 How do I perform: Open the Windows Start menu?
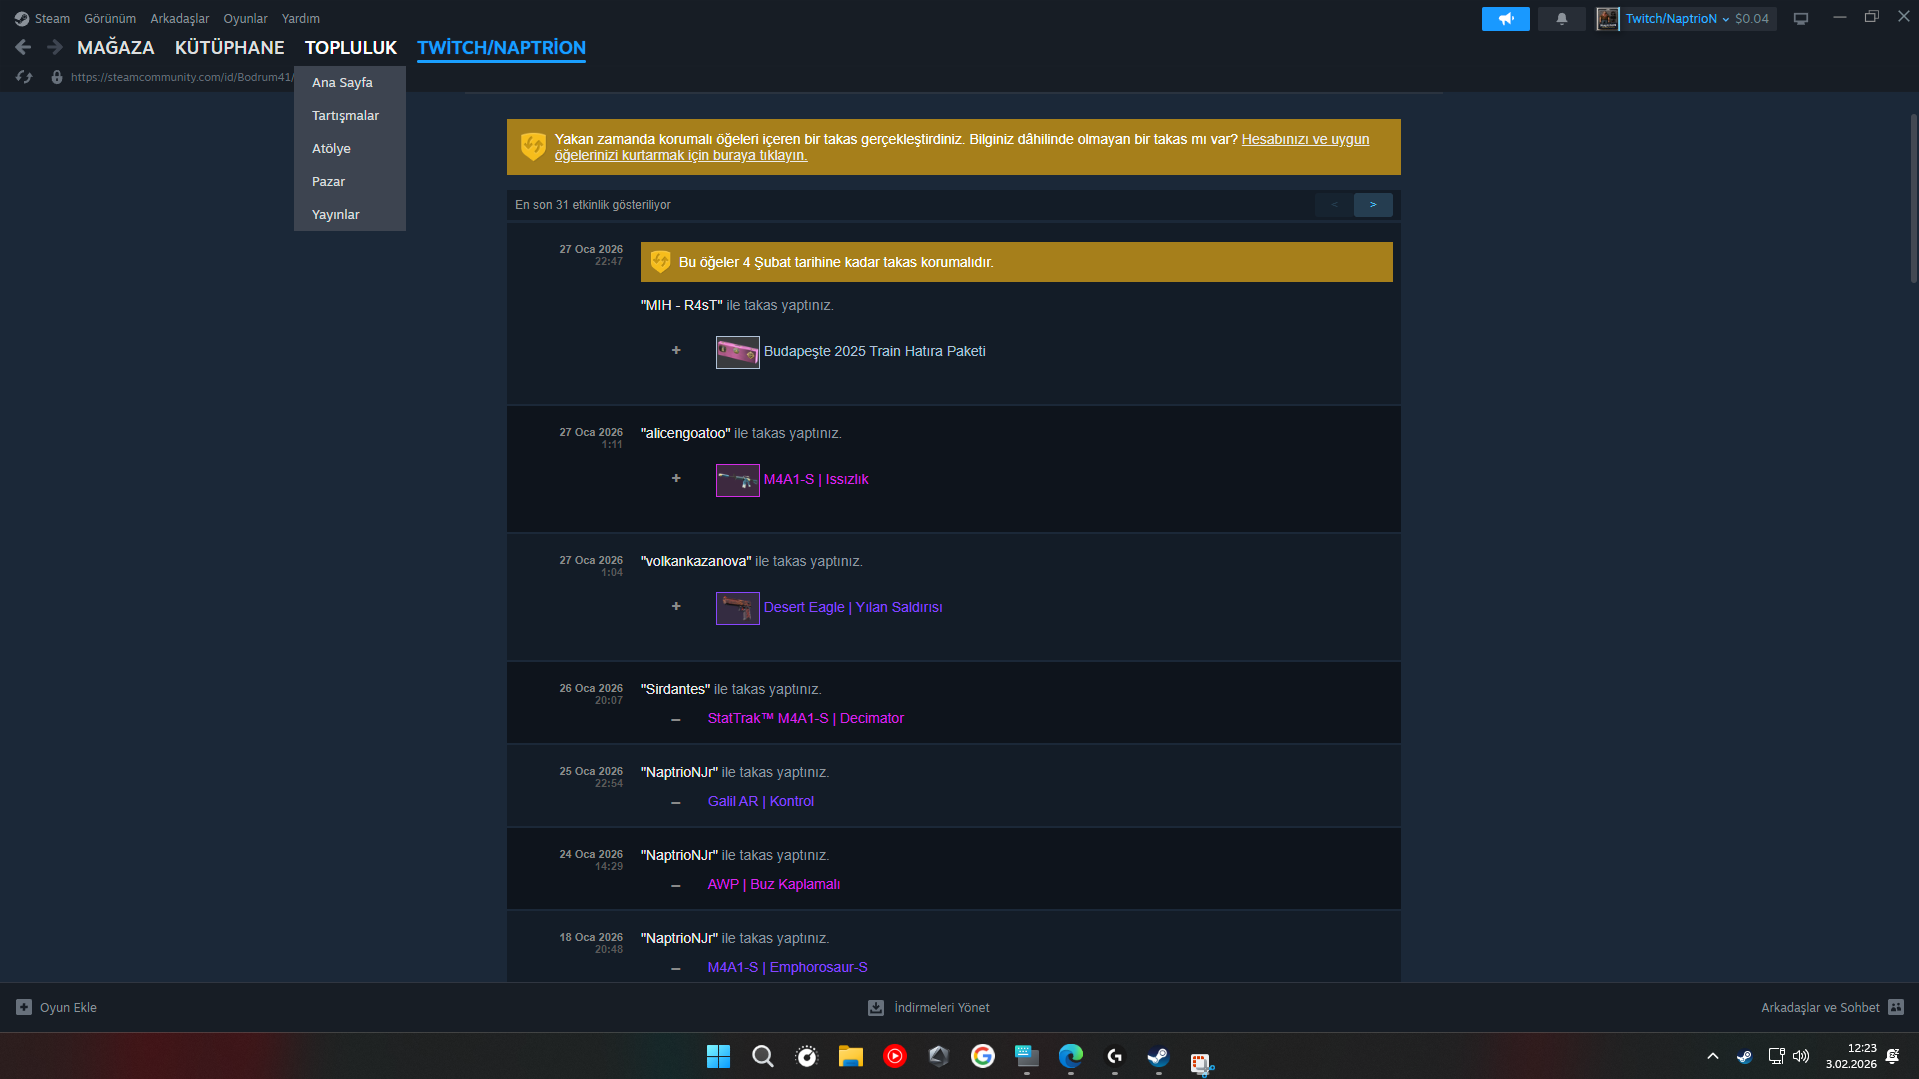(718, 1056)
